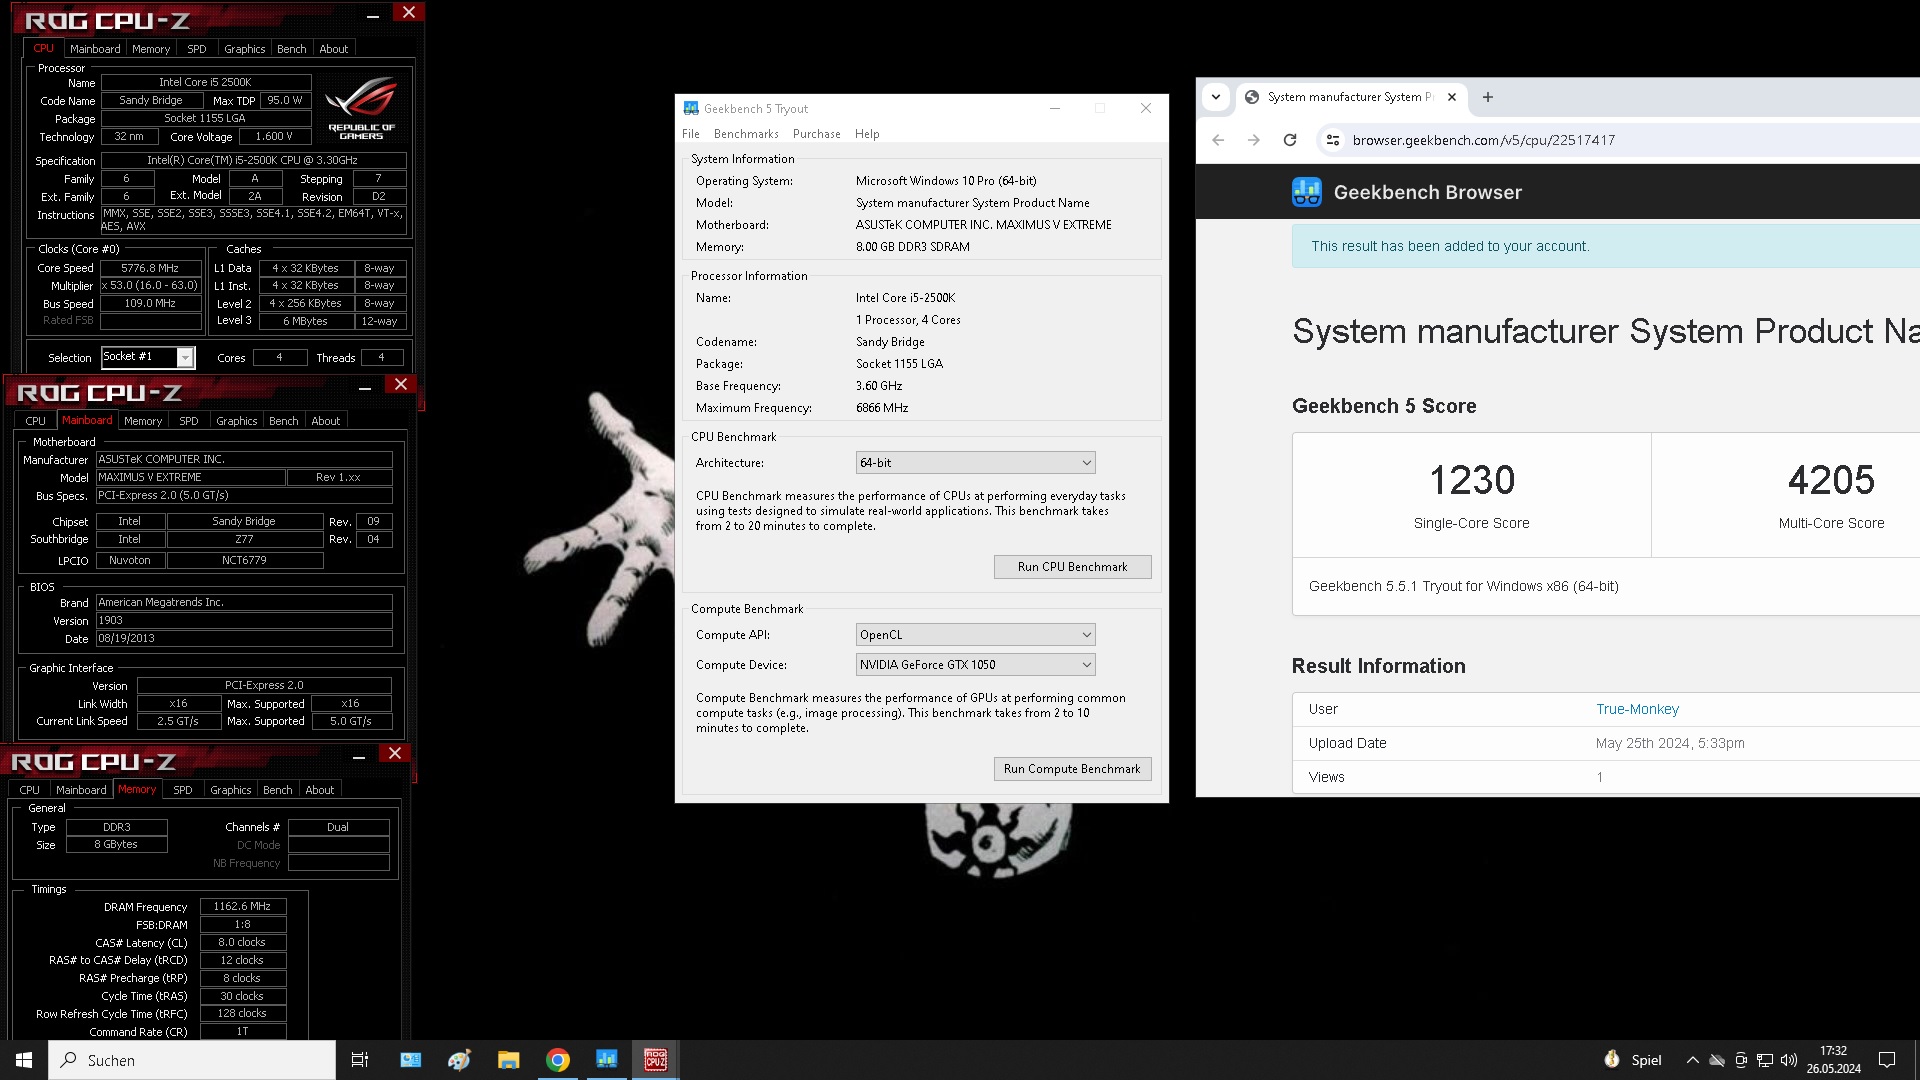Click the ROG Republic of Gamers logo

click(x=361, y=108)
